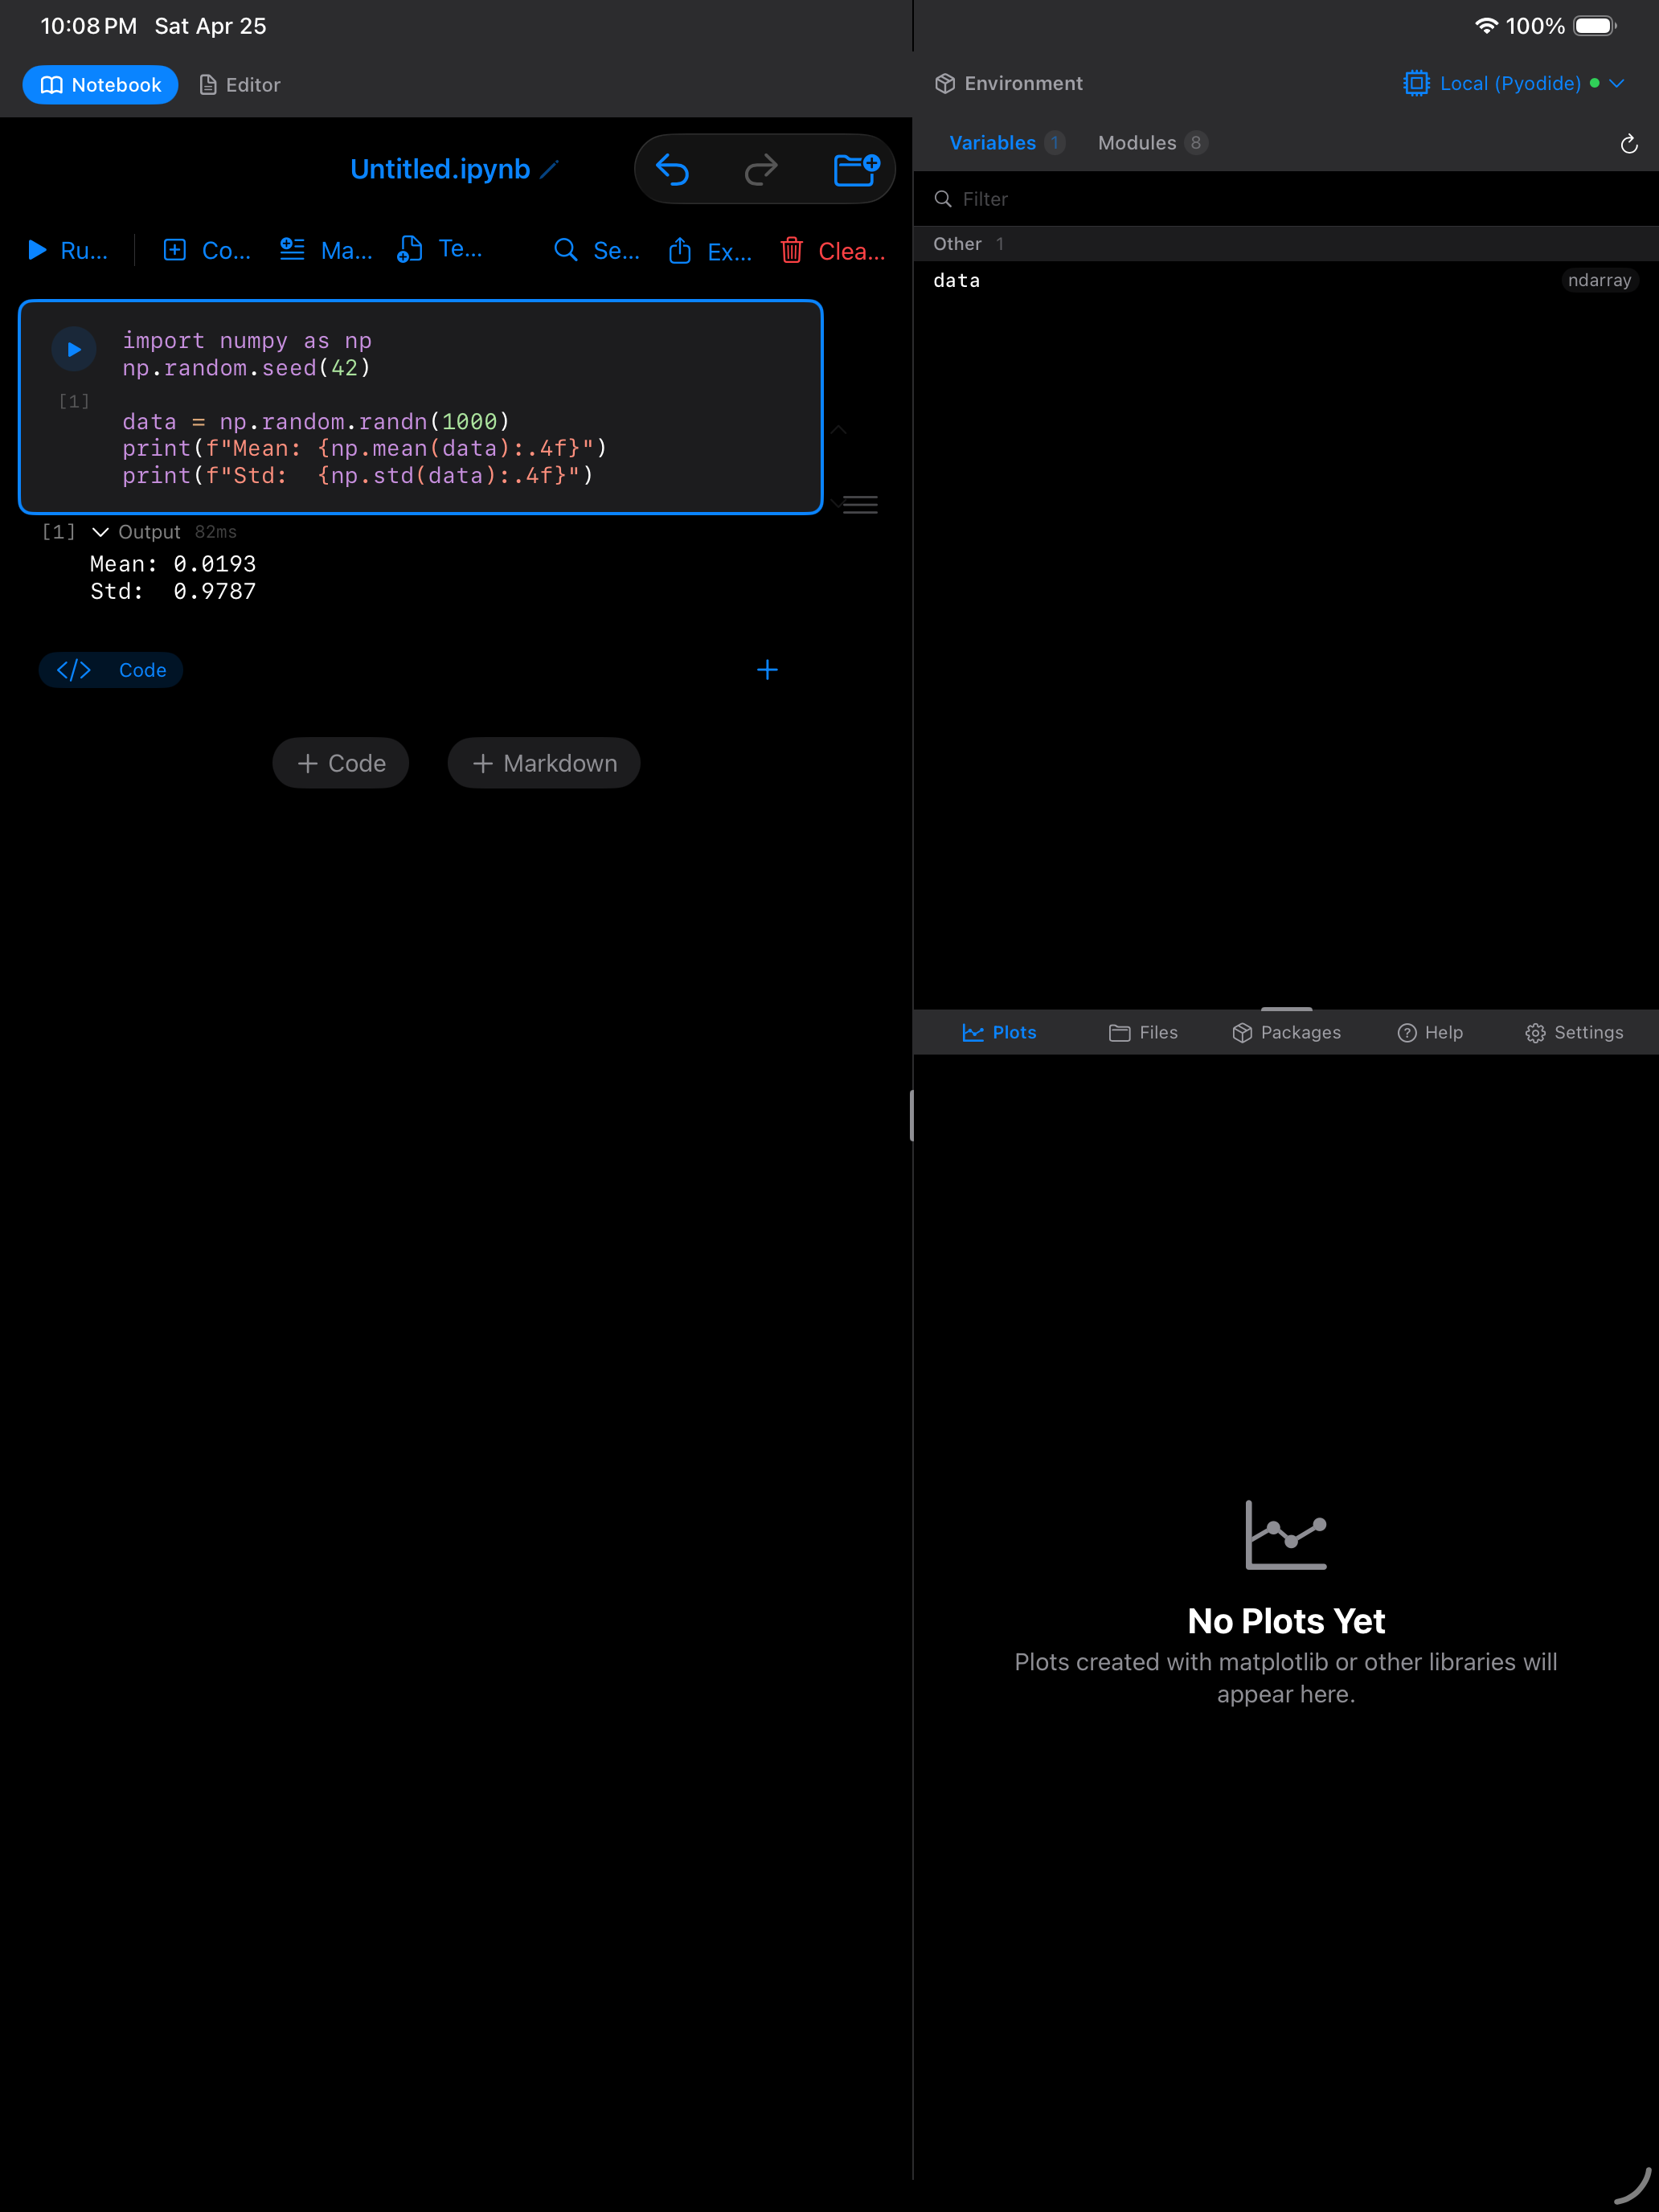Switch to the Editor view
1659x2212 pixels.
click(x=240, y=85)
